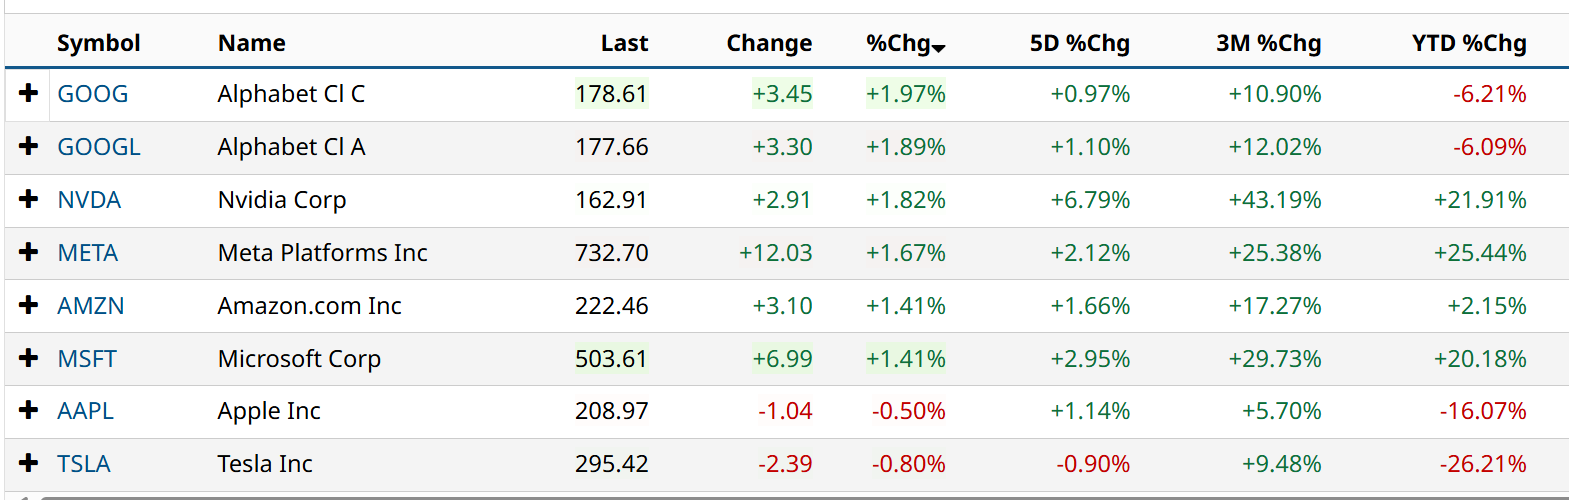Sort by YTD %Chg column

click(1468, 43)
